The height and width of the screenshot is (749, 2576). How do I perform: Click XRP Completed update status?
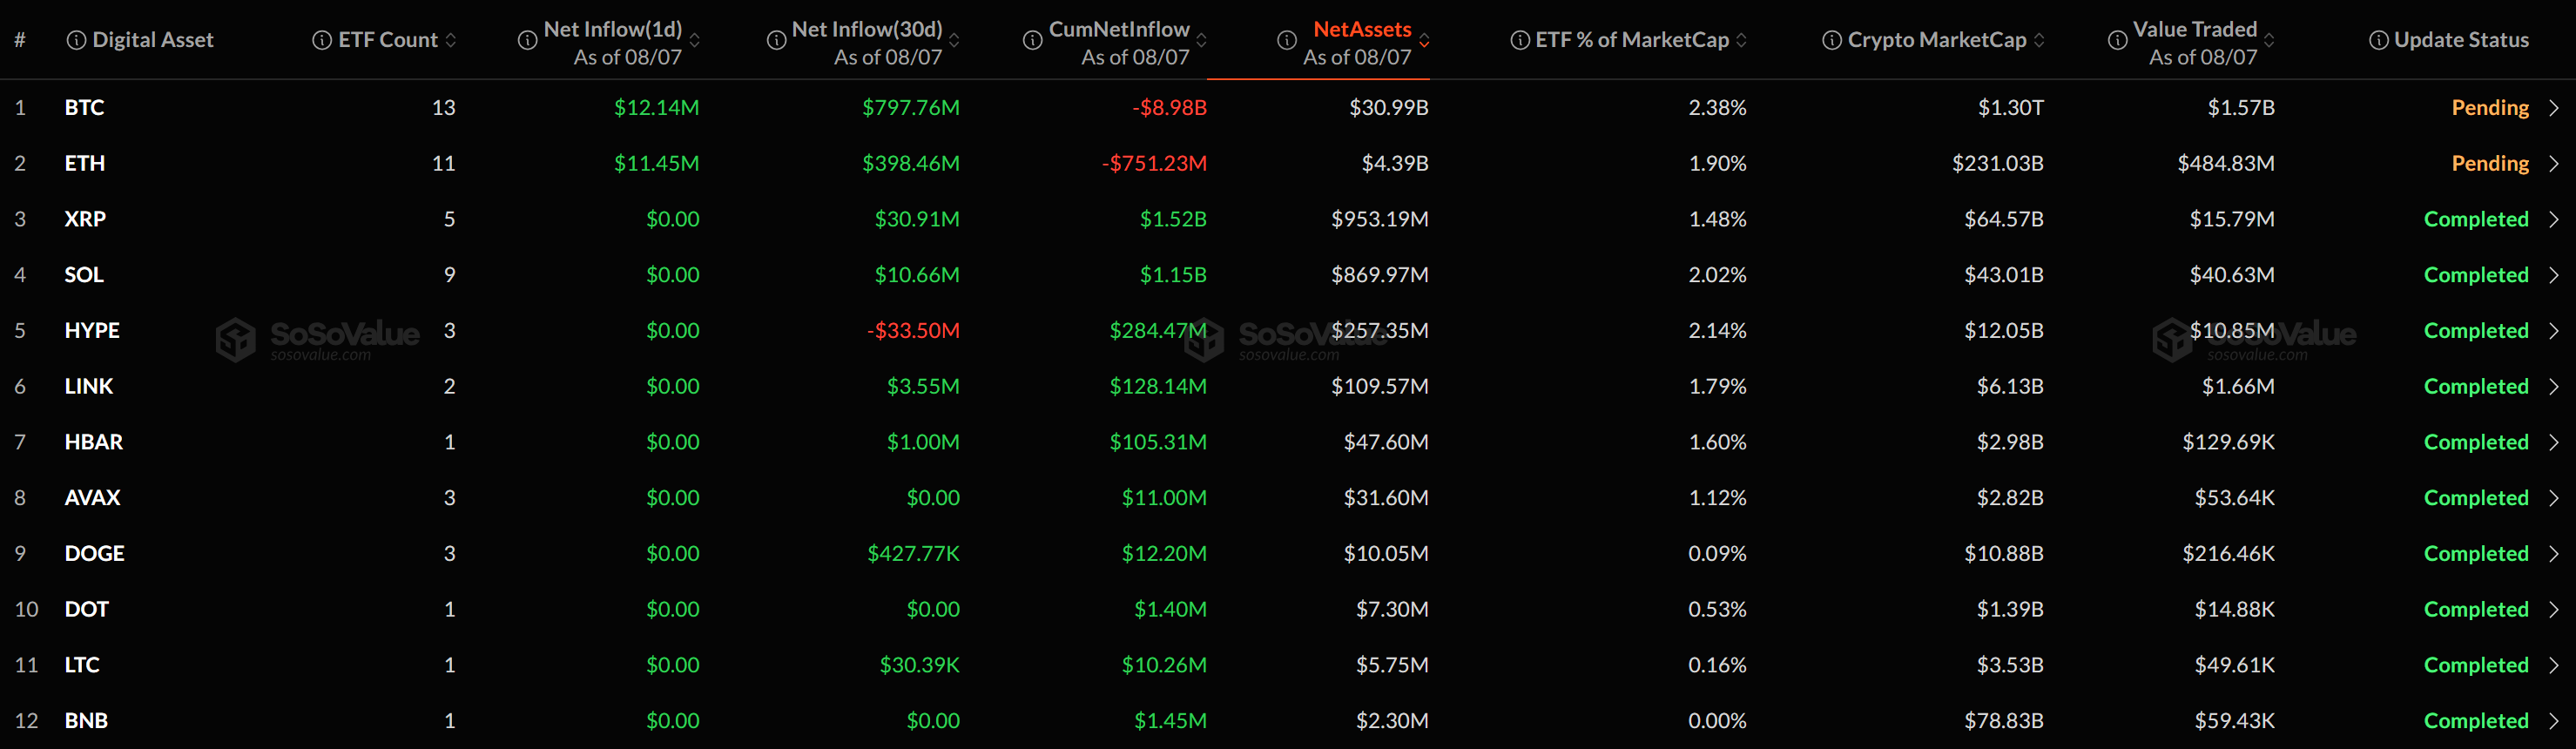[x=2476, y=219]
